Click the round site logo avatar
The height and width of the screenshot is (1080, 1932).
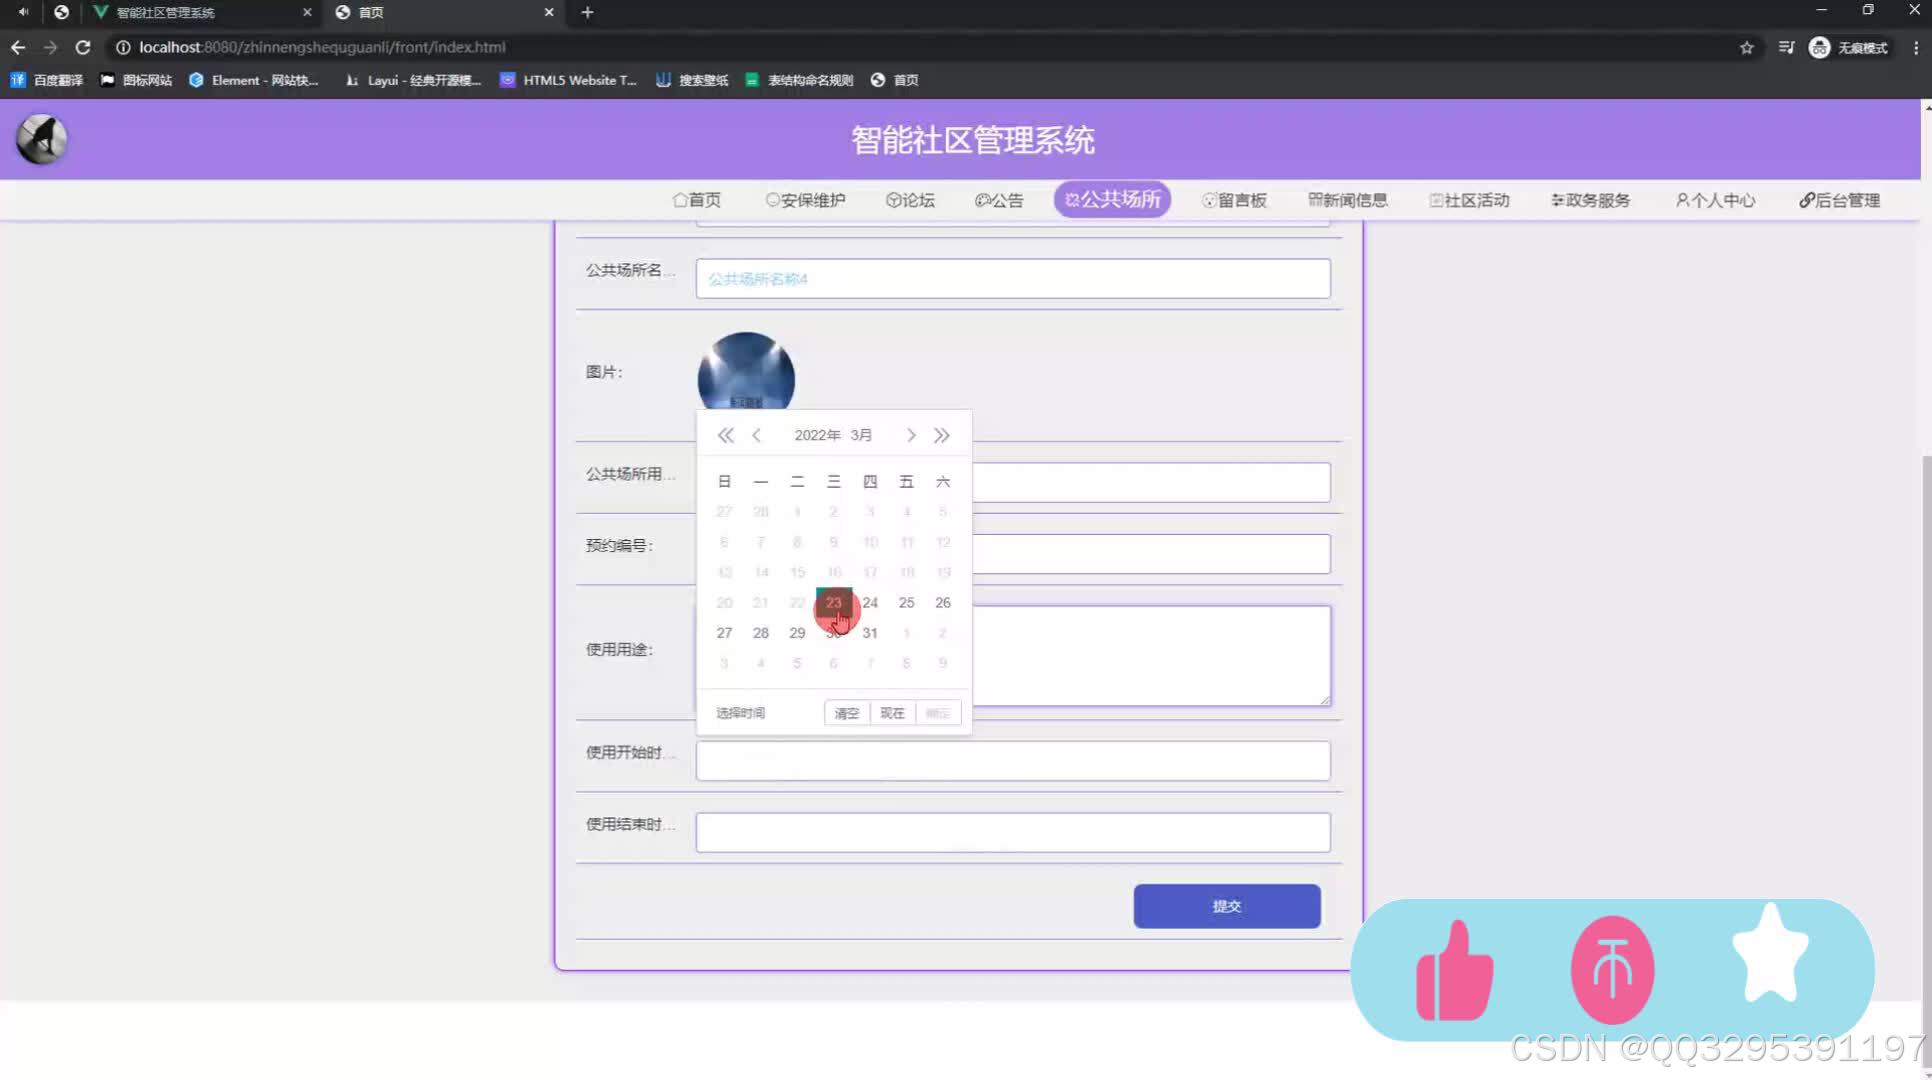click(x=42, y=139)
